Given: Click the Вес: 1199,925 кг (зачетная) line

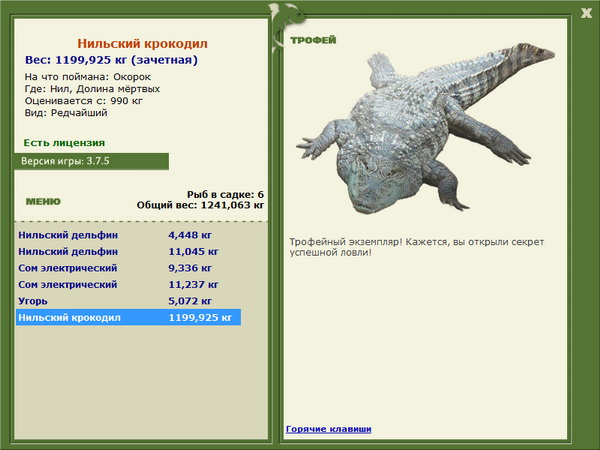Looking at the screenshot, I should click(111, 60).
